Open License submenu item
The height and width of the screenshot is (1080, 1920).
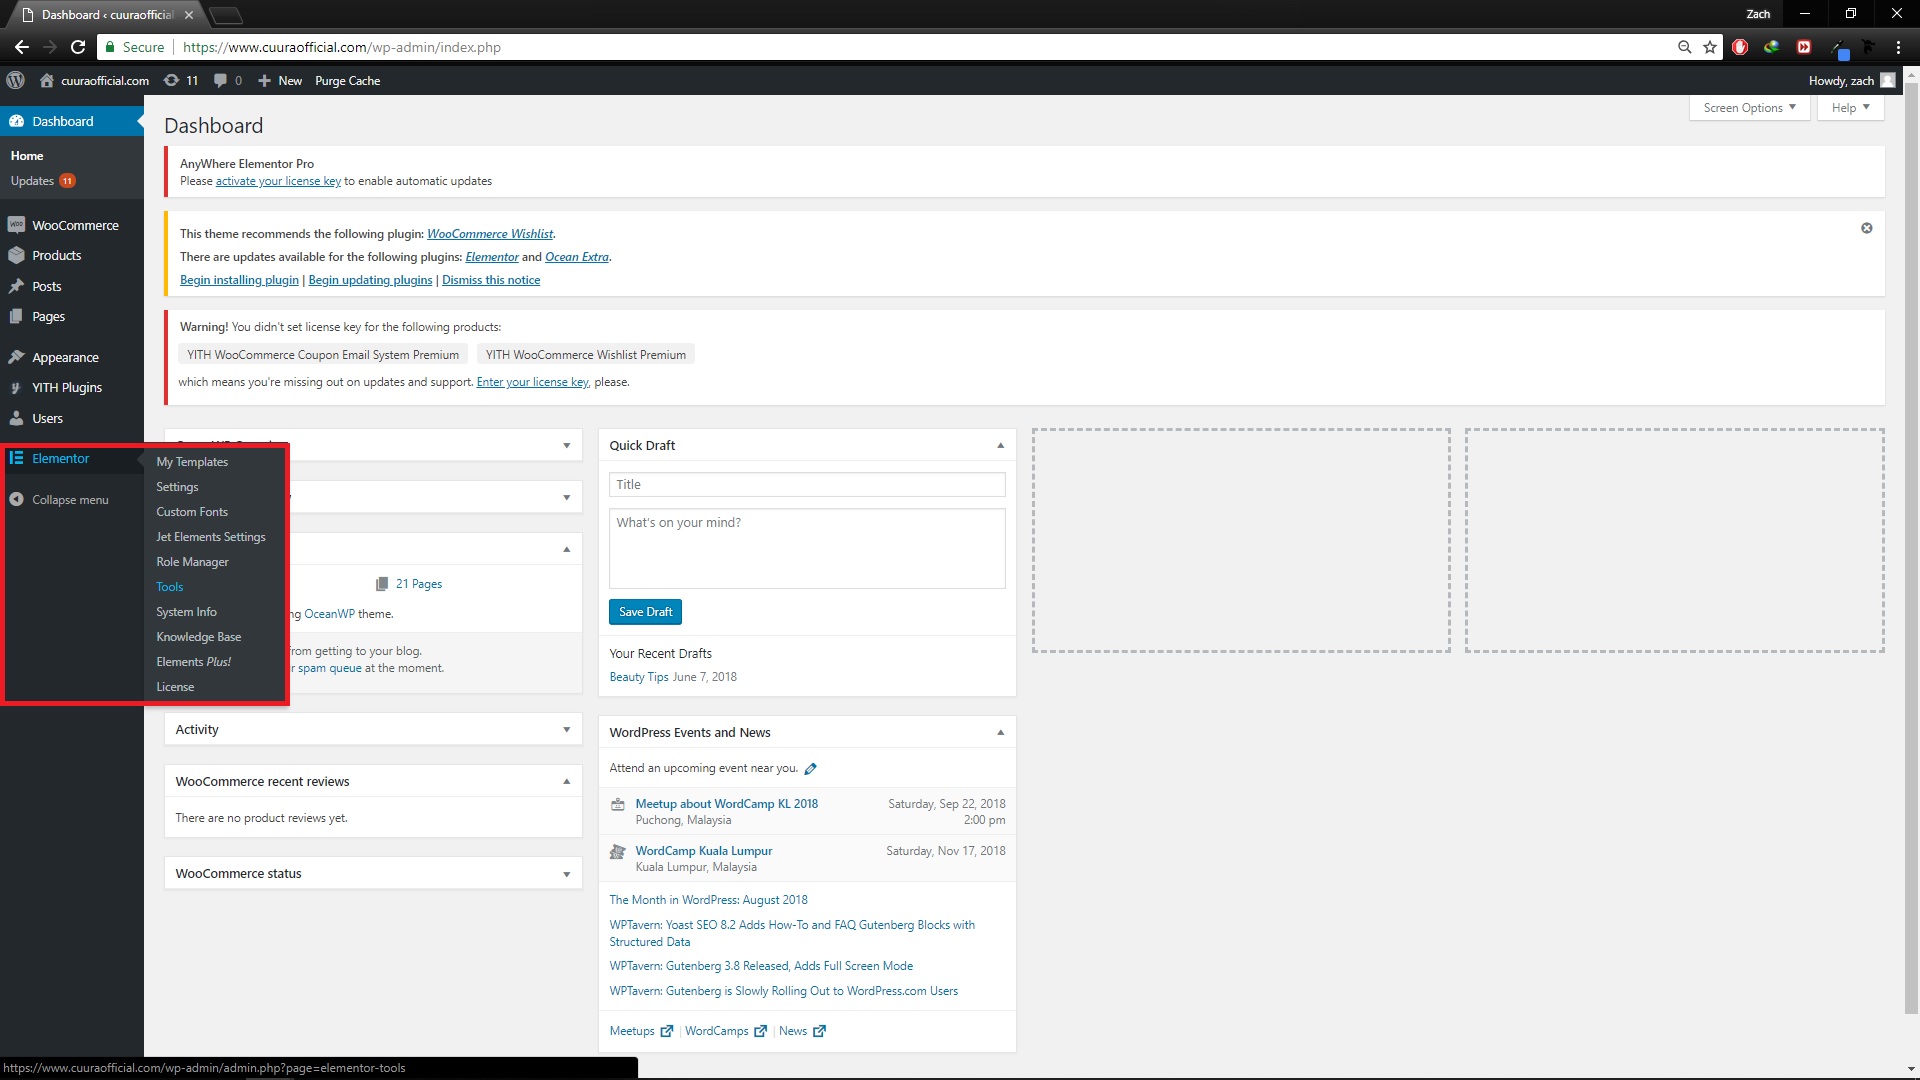click(175, 687)
